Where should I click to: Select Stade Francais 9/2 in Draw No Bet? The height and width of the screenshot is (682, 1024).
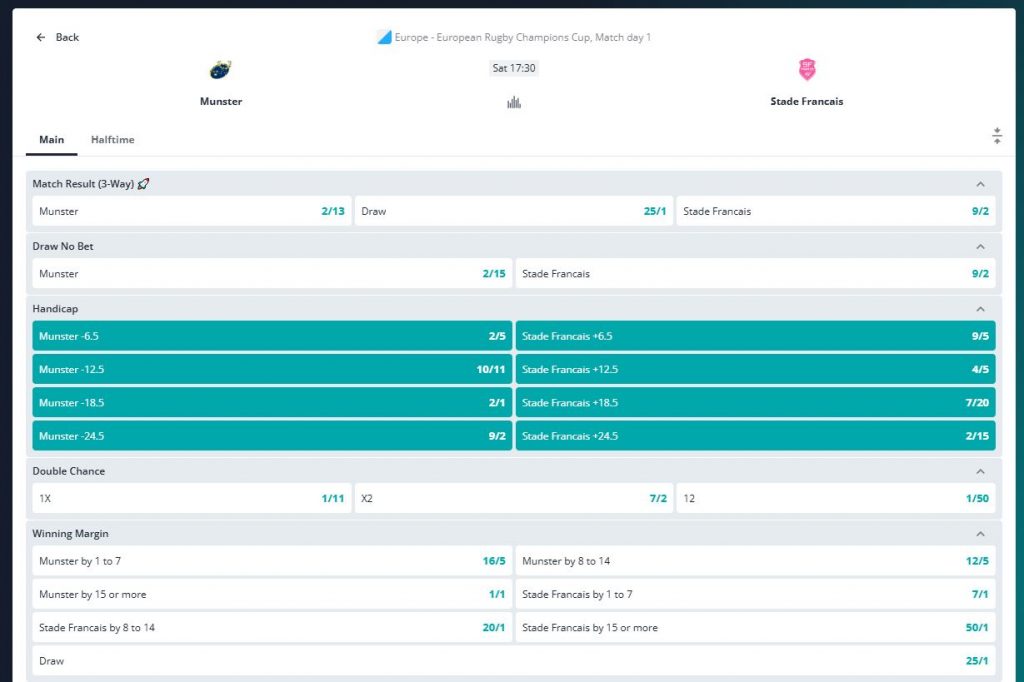[756, 274]
